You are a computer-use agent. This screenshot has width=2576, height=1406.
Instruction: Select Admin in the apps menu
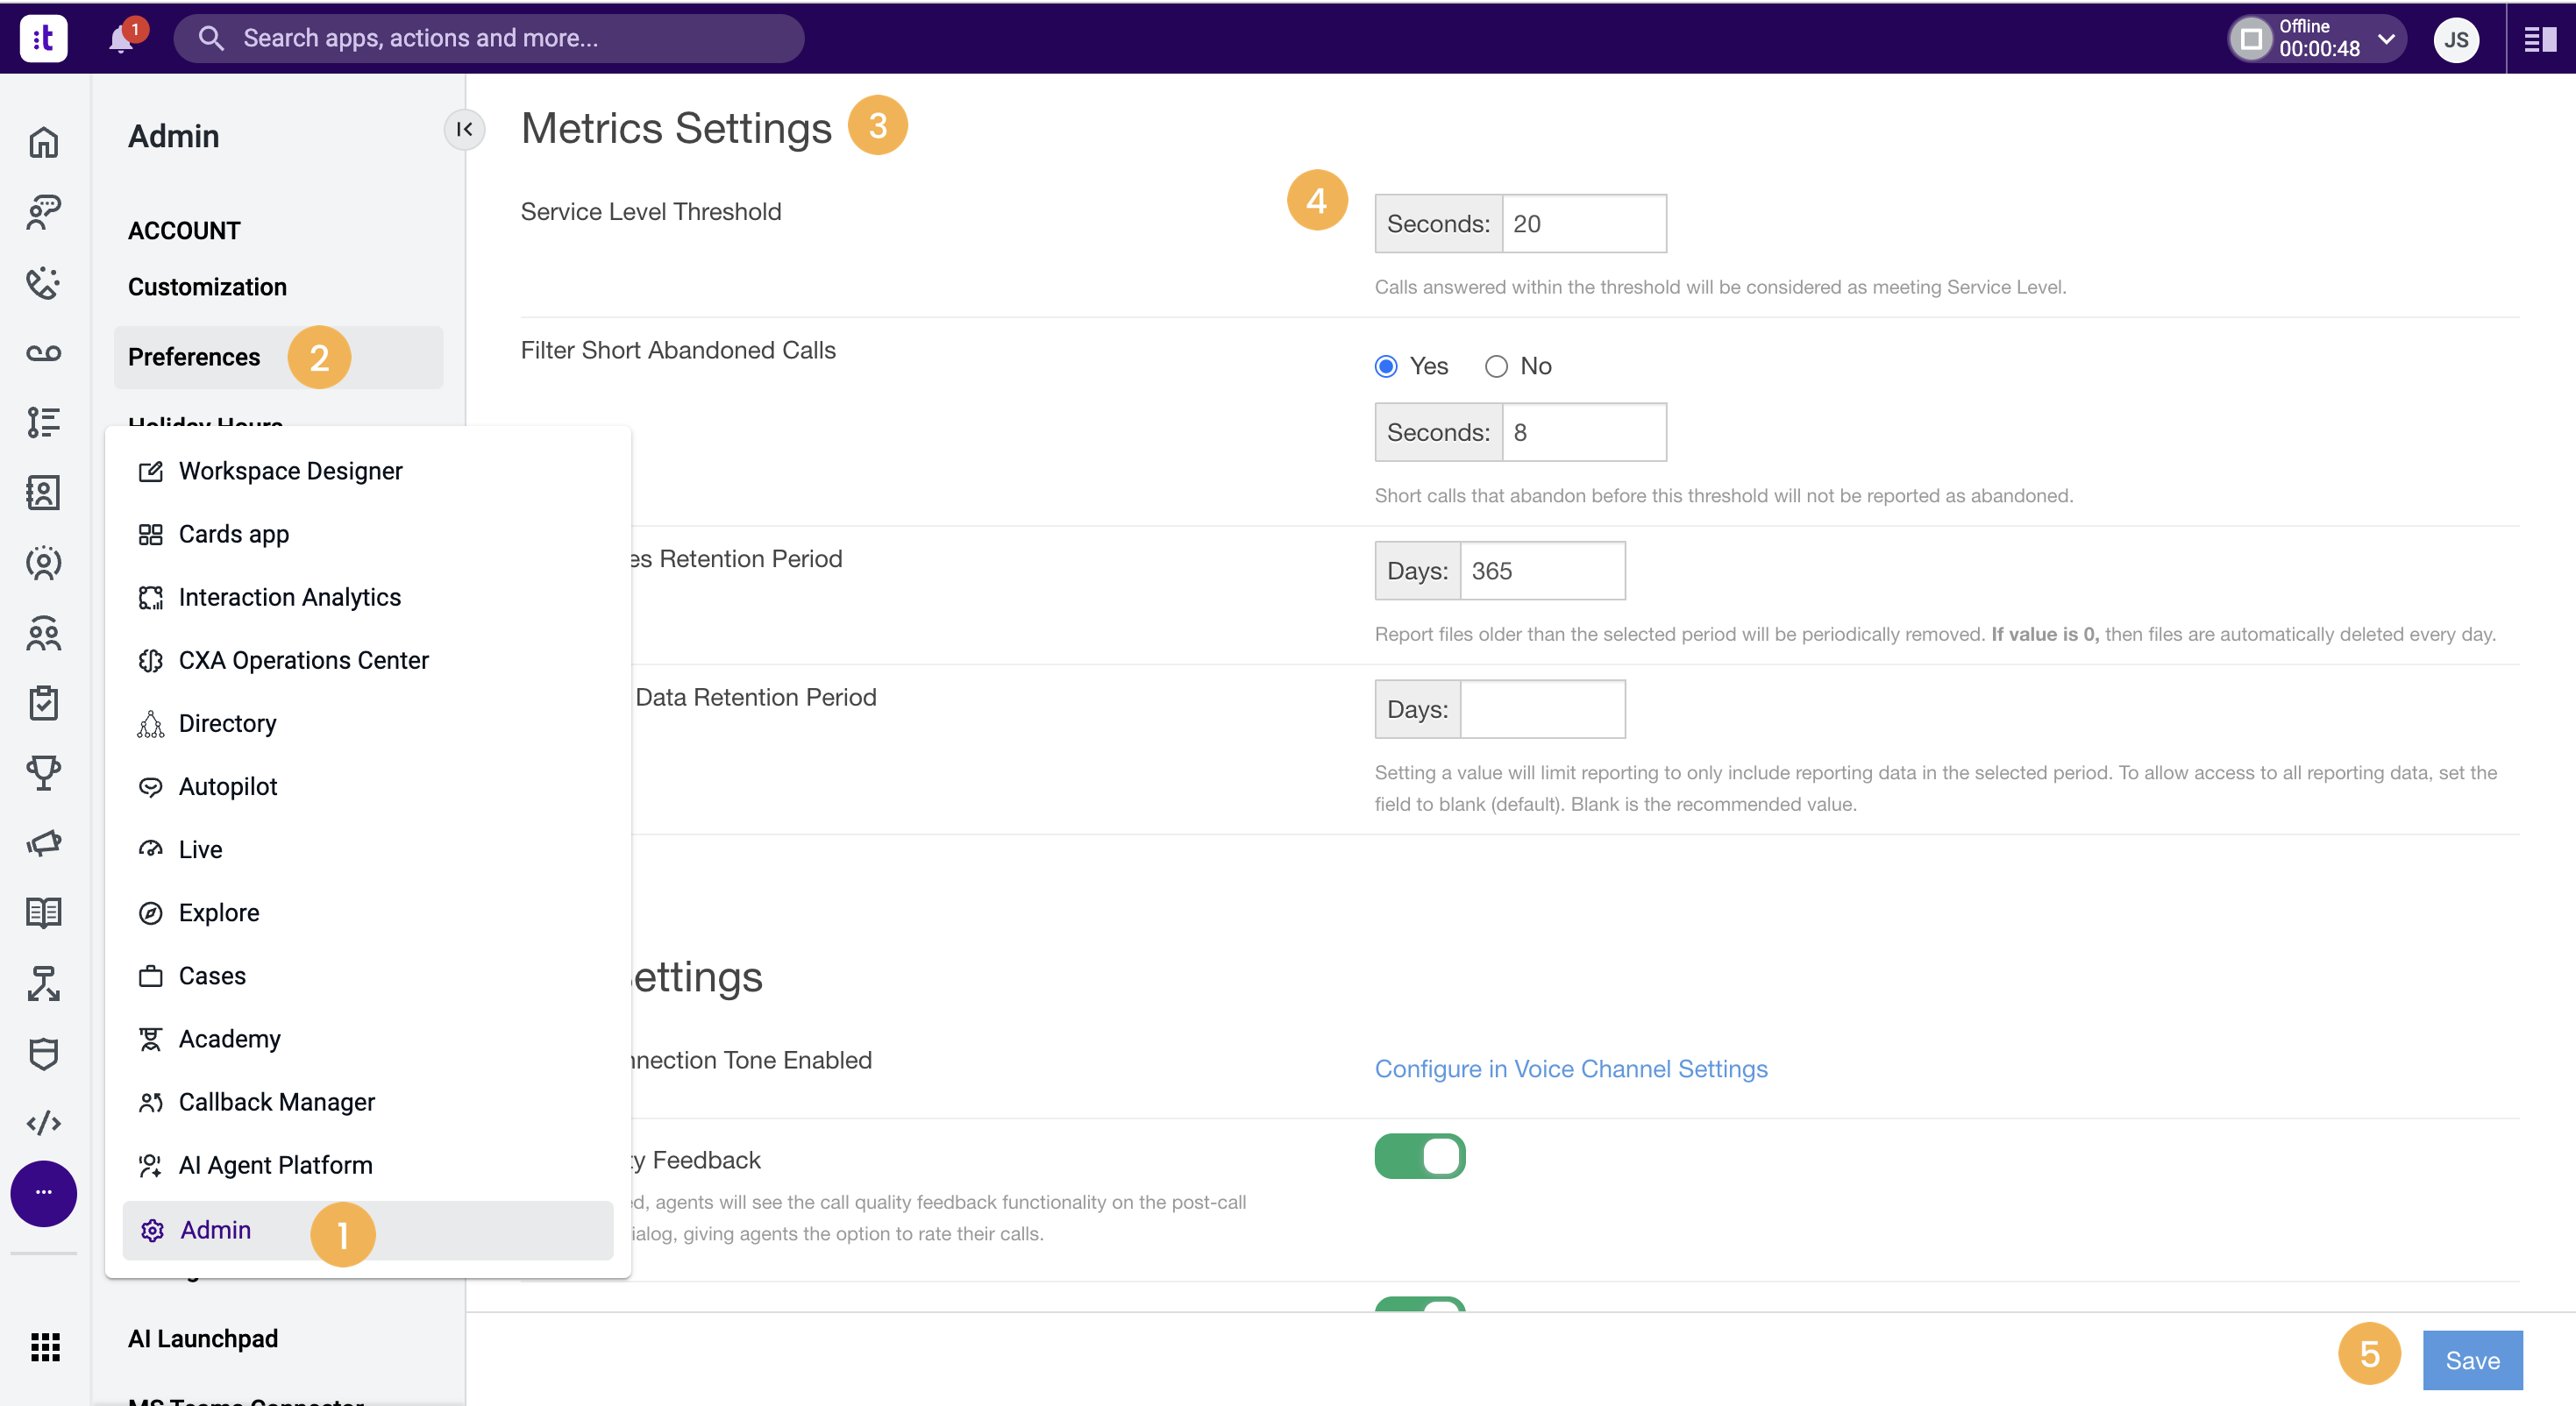pos(367,1230)
